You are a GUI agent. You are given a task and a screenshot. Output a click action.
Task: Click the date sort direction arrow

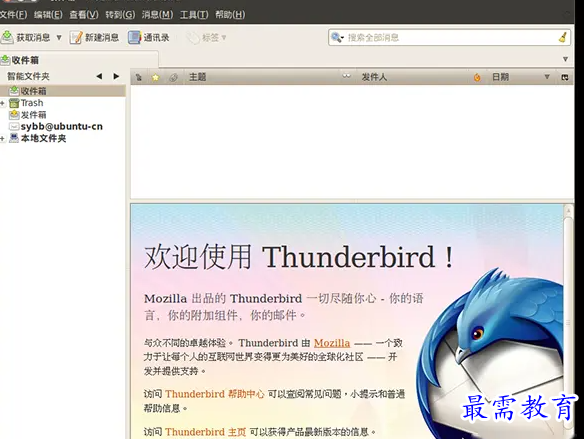coord(547,77)
